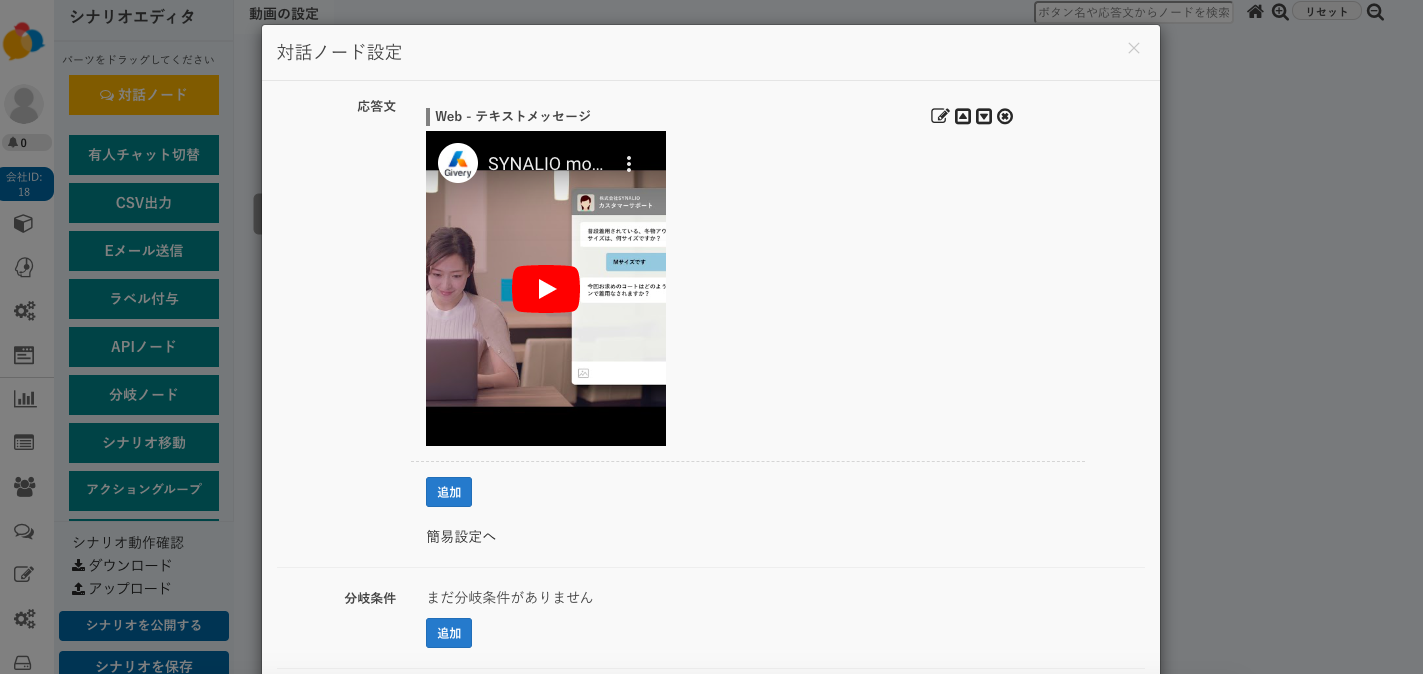Select the CSV出力 part

pos(144,203)
